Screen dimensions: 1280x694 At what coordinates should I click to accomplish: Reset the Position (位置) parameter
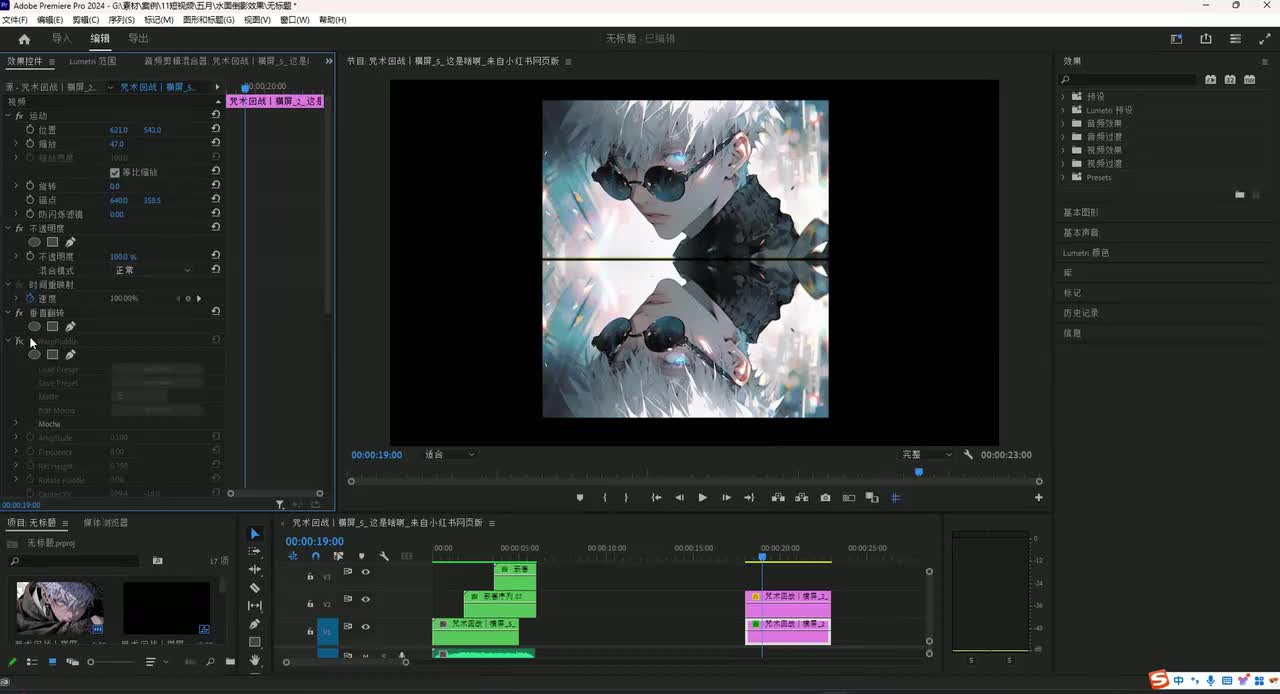point(215,130)
